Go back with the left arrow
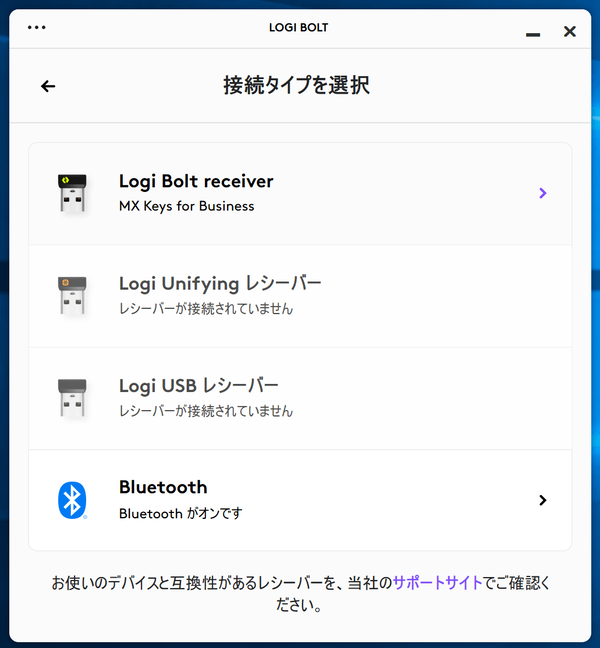The height and width of the screenshot is (648, 600). [48, 86]
